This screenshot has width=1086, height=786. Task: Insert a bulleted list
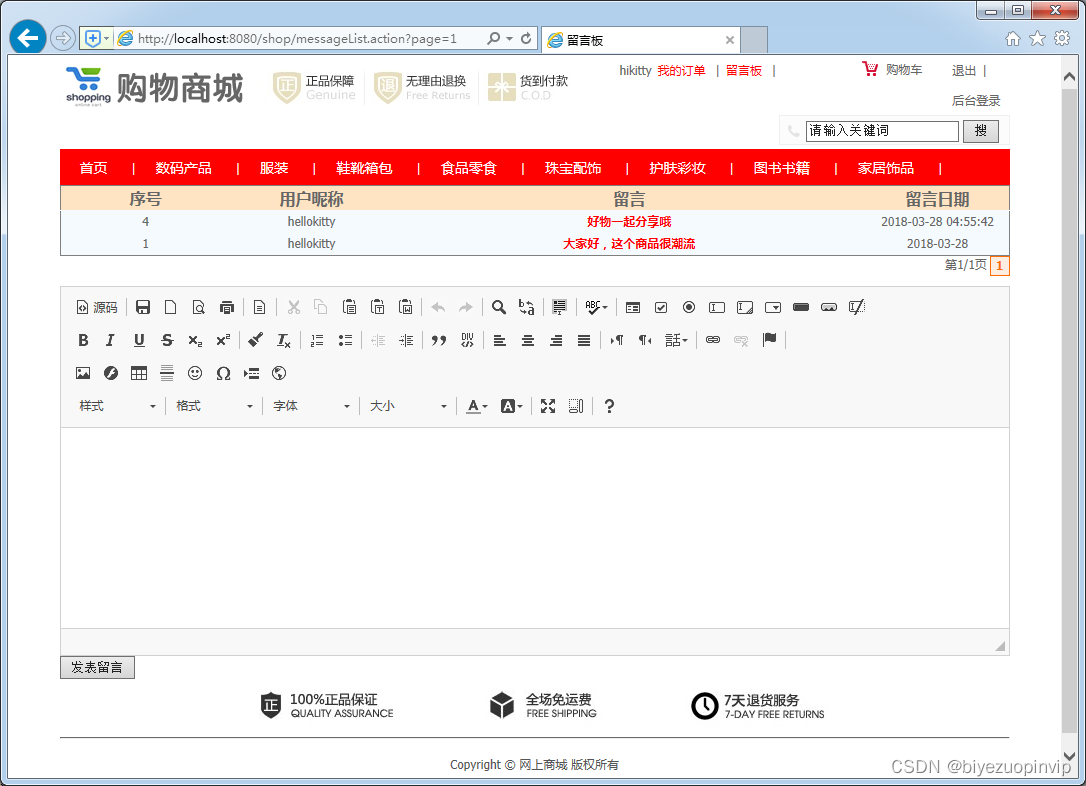345,340
